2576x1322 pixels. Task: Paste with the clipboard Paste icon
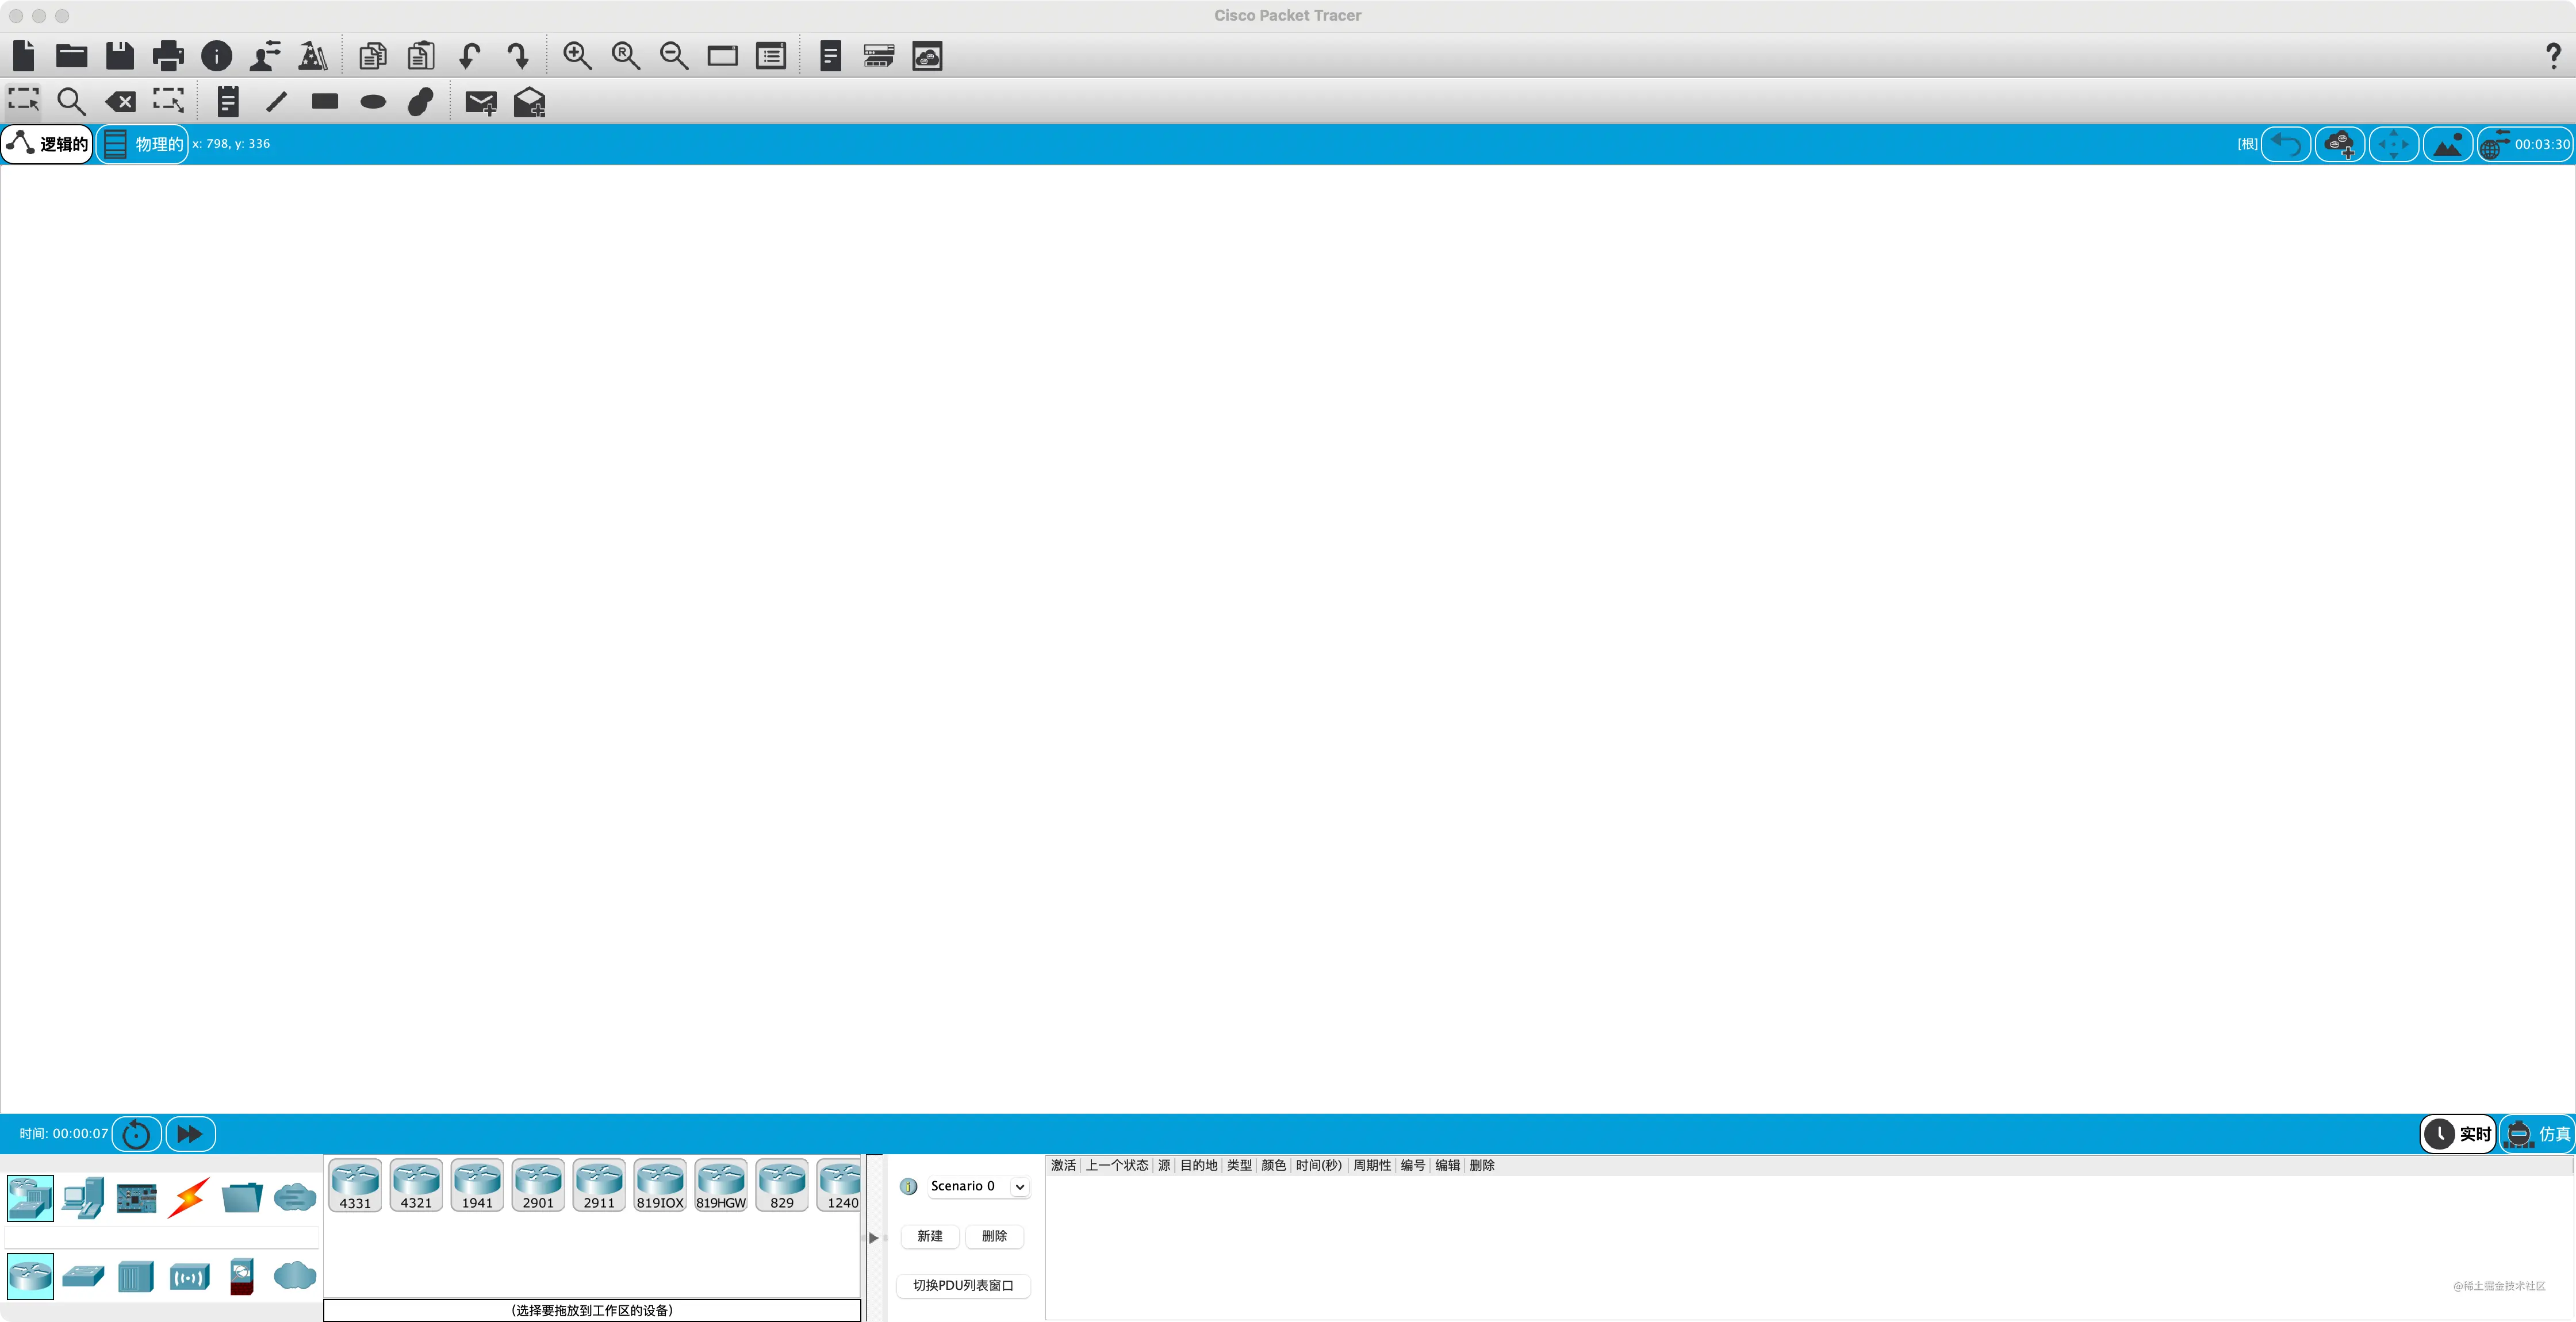(421, 55)
